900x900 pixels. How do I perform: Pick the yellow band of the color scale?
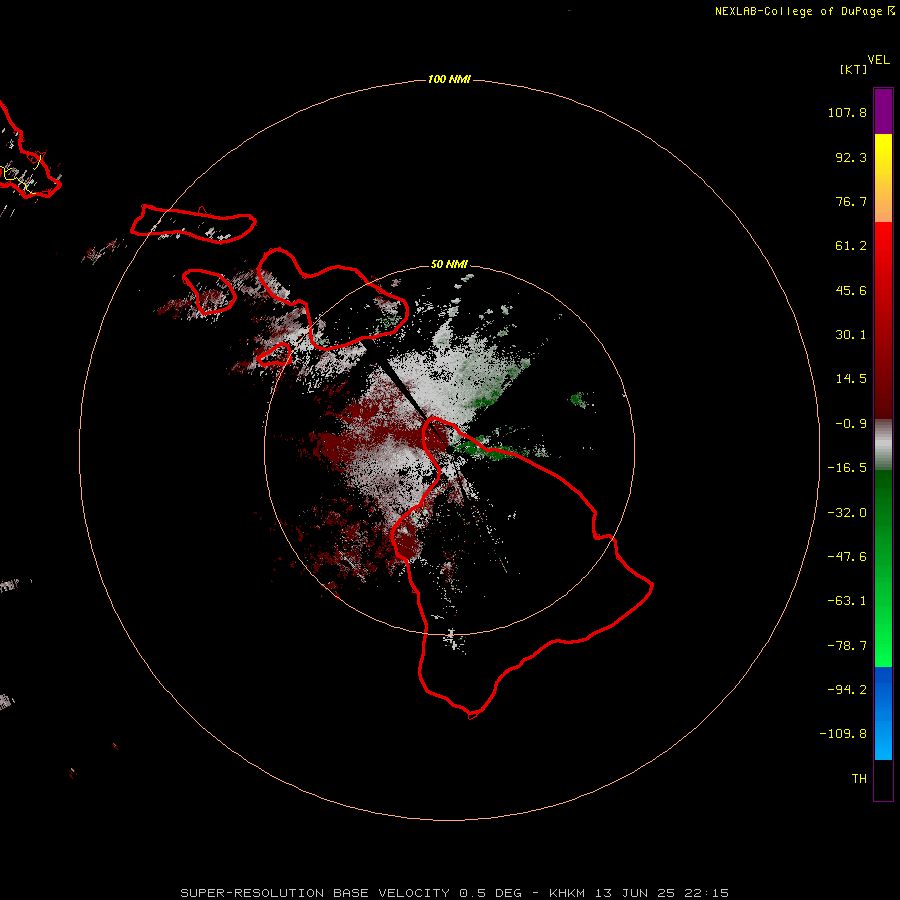click(883, 155)
